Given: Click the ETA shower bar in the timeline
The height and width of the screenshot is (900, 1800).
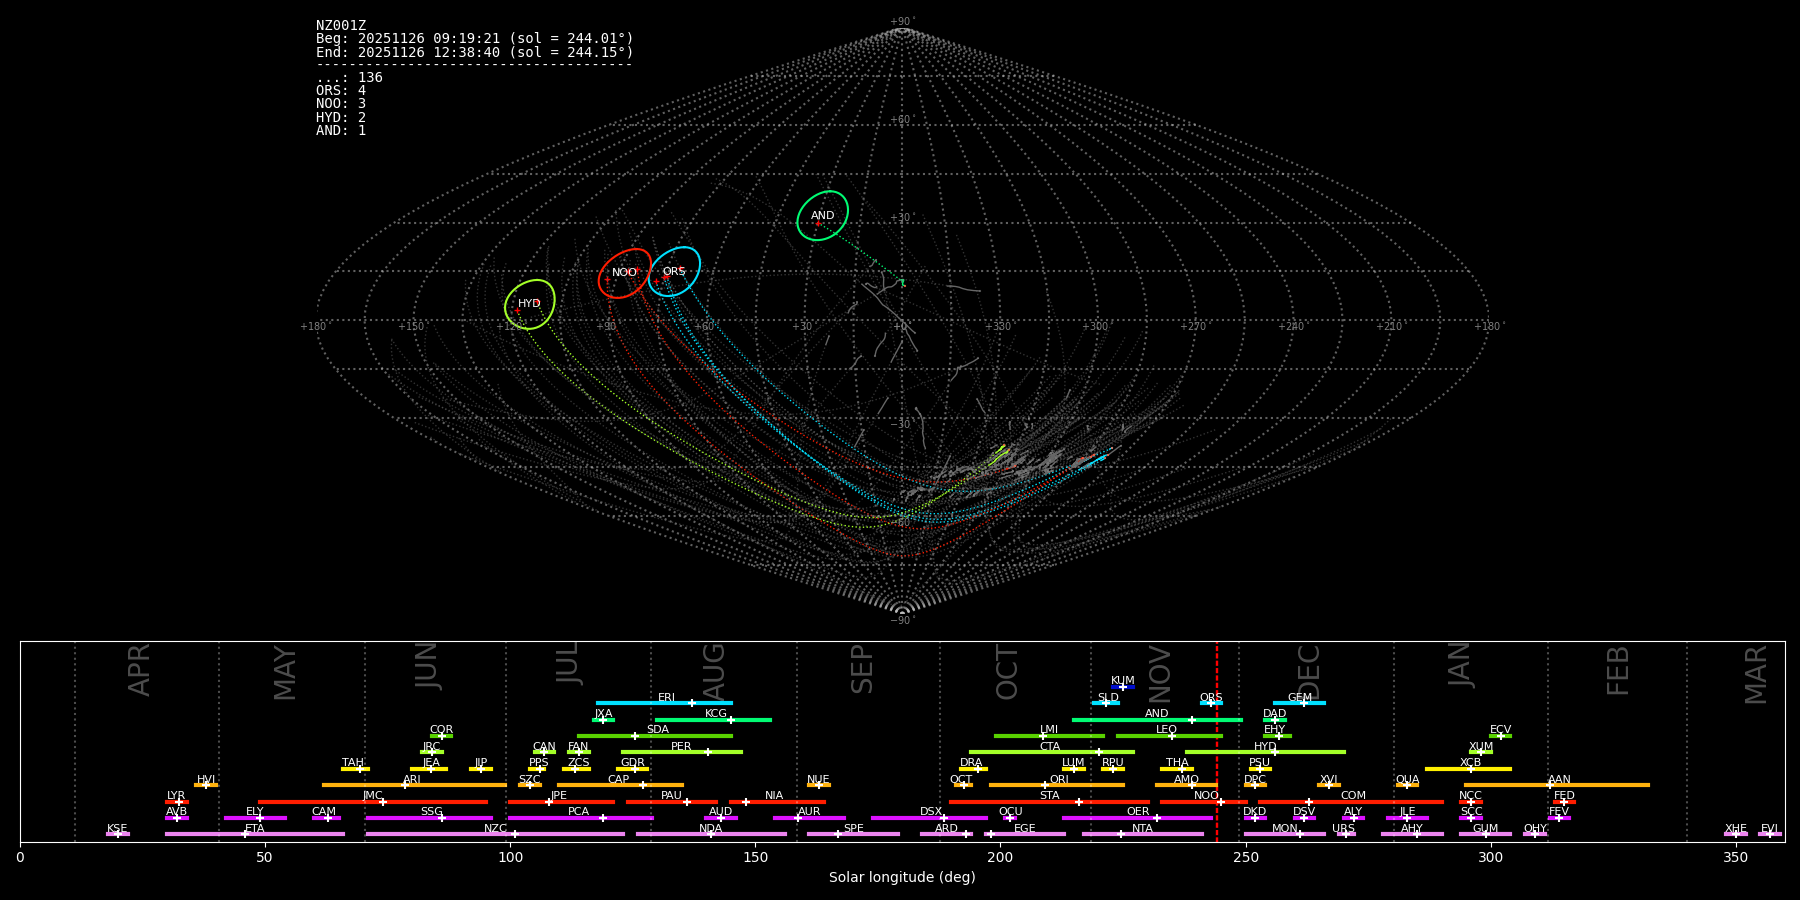Looking at the screenshot, I should [x=255, y=834].
